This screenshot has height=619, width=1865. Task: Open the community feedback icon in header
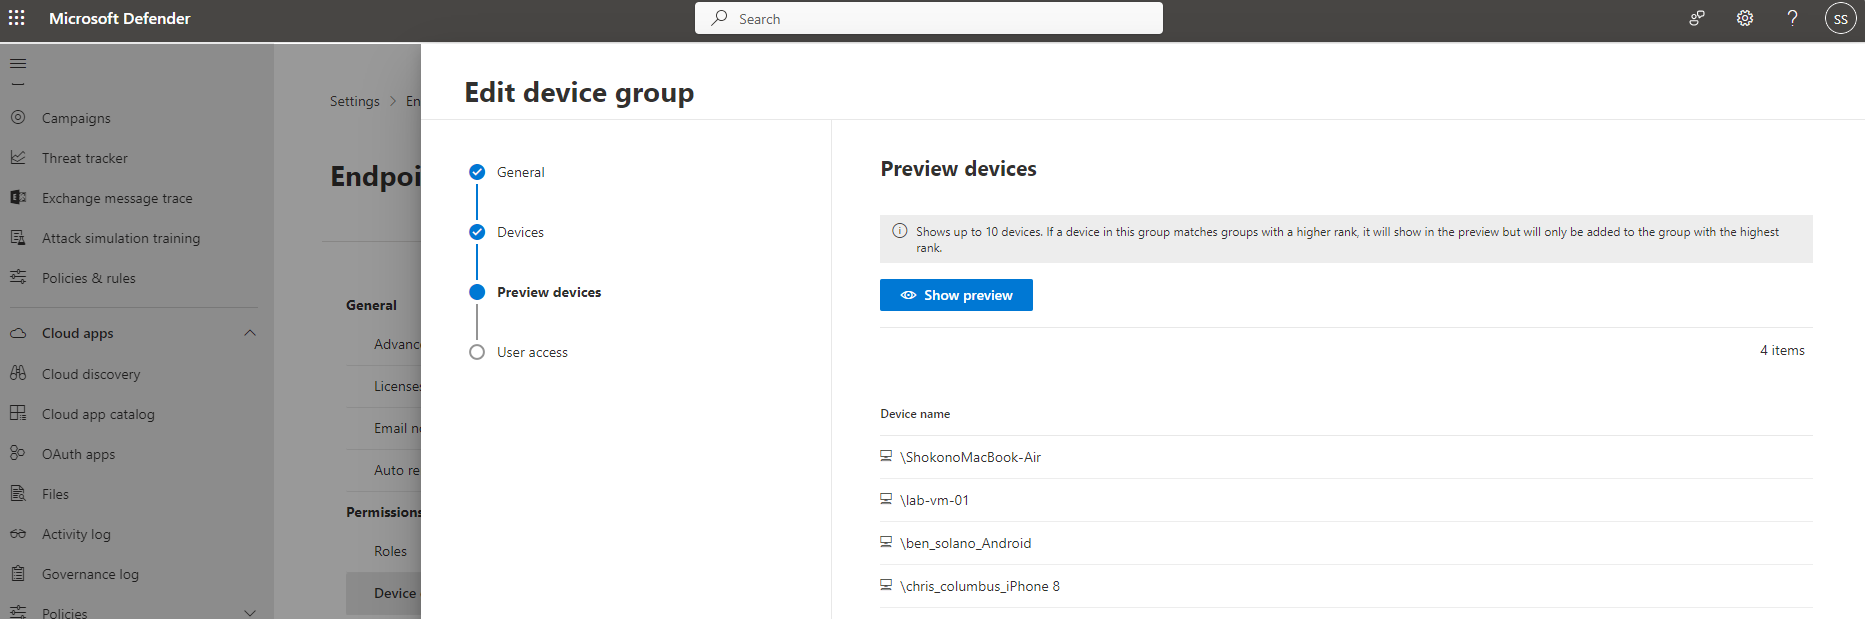tap(1697, 18)
